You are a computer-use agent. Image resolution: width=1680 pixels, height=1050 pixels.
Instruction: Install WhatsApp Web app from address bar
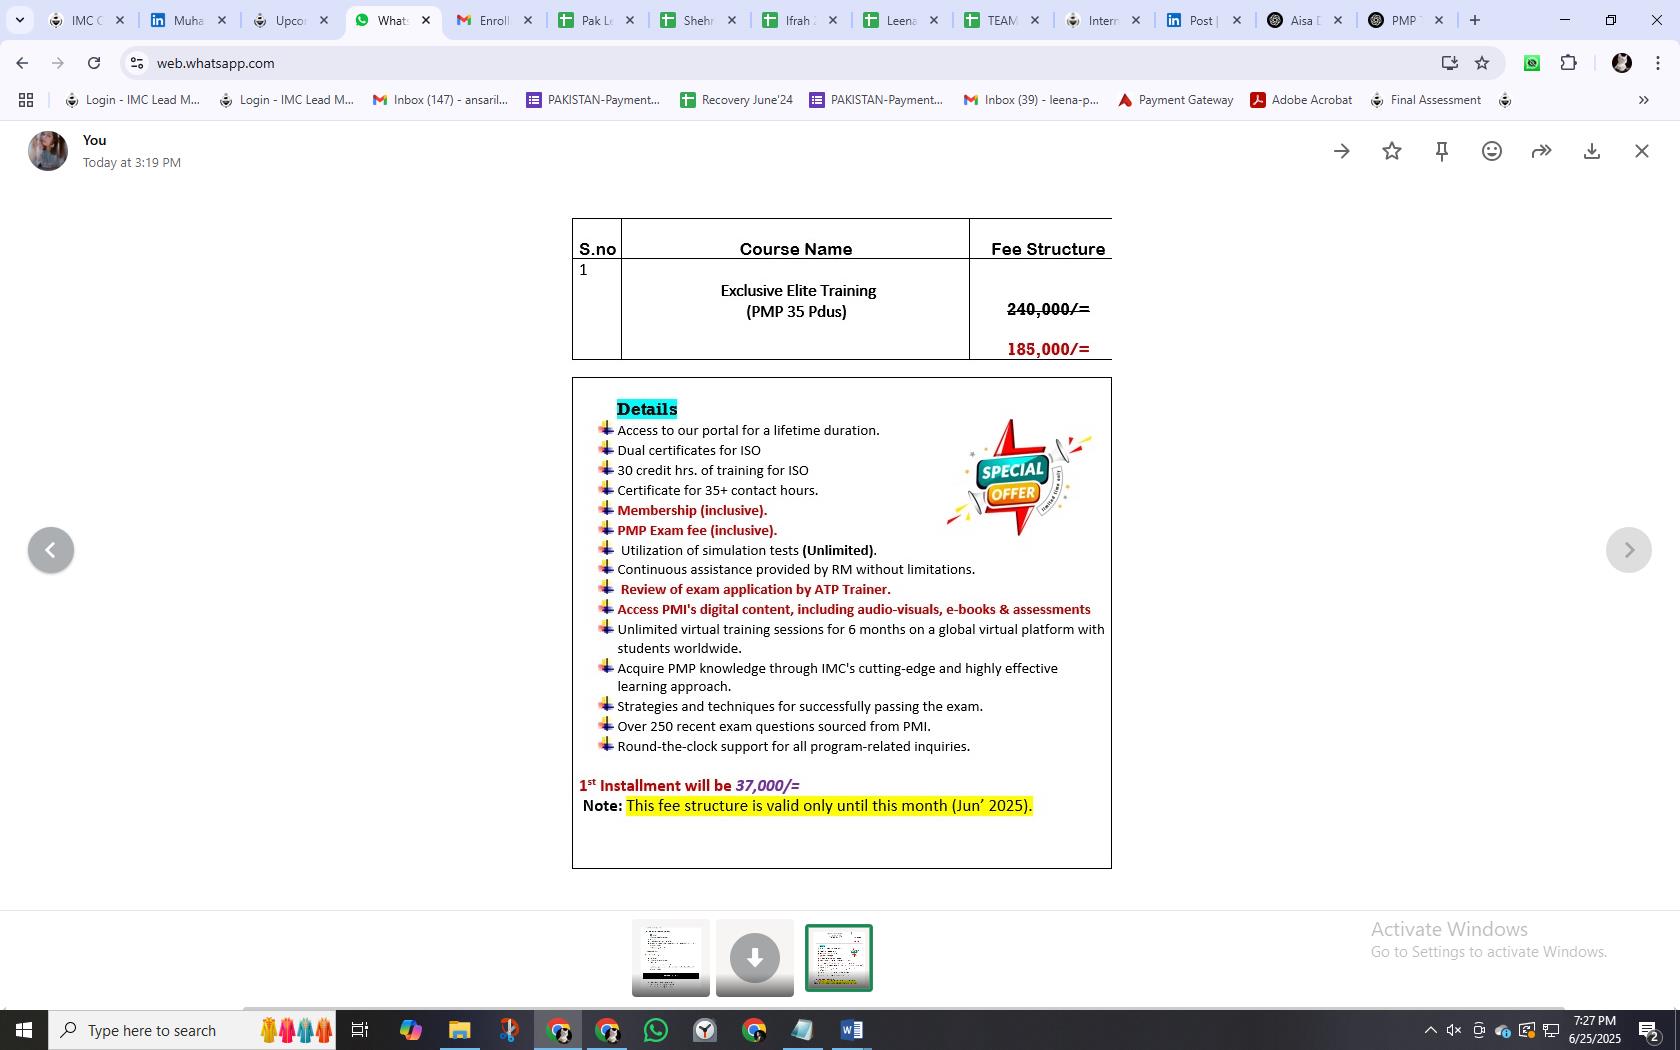1449,63
